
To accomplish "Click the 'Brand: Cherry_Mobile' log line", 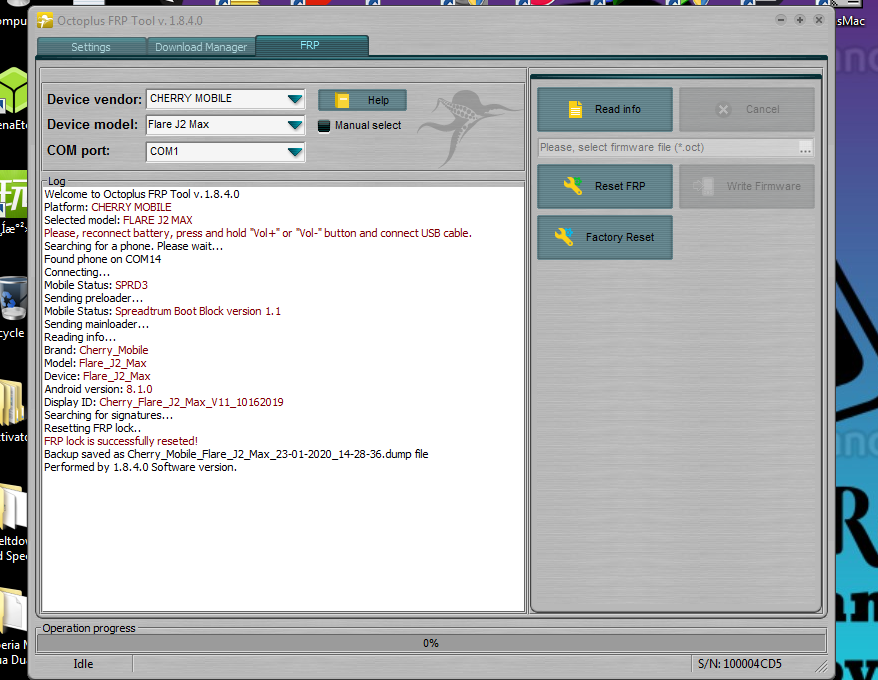I will [96, 350].
